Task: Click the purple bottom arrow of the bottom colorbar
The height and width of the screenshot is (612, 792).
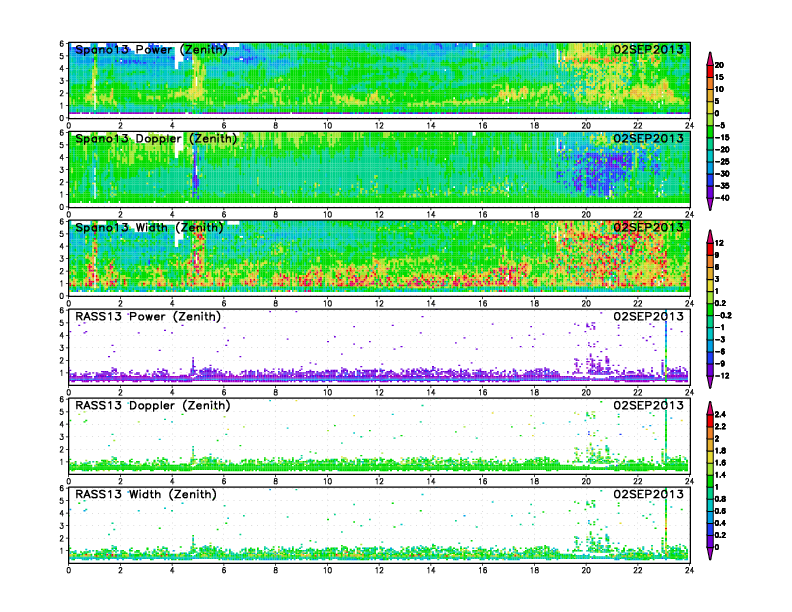Action: tap(710, 554)
